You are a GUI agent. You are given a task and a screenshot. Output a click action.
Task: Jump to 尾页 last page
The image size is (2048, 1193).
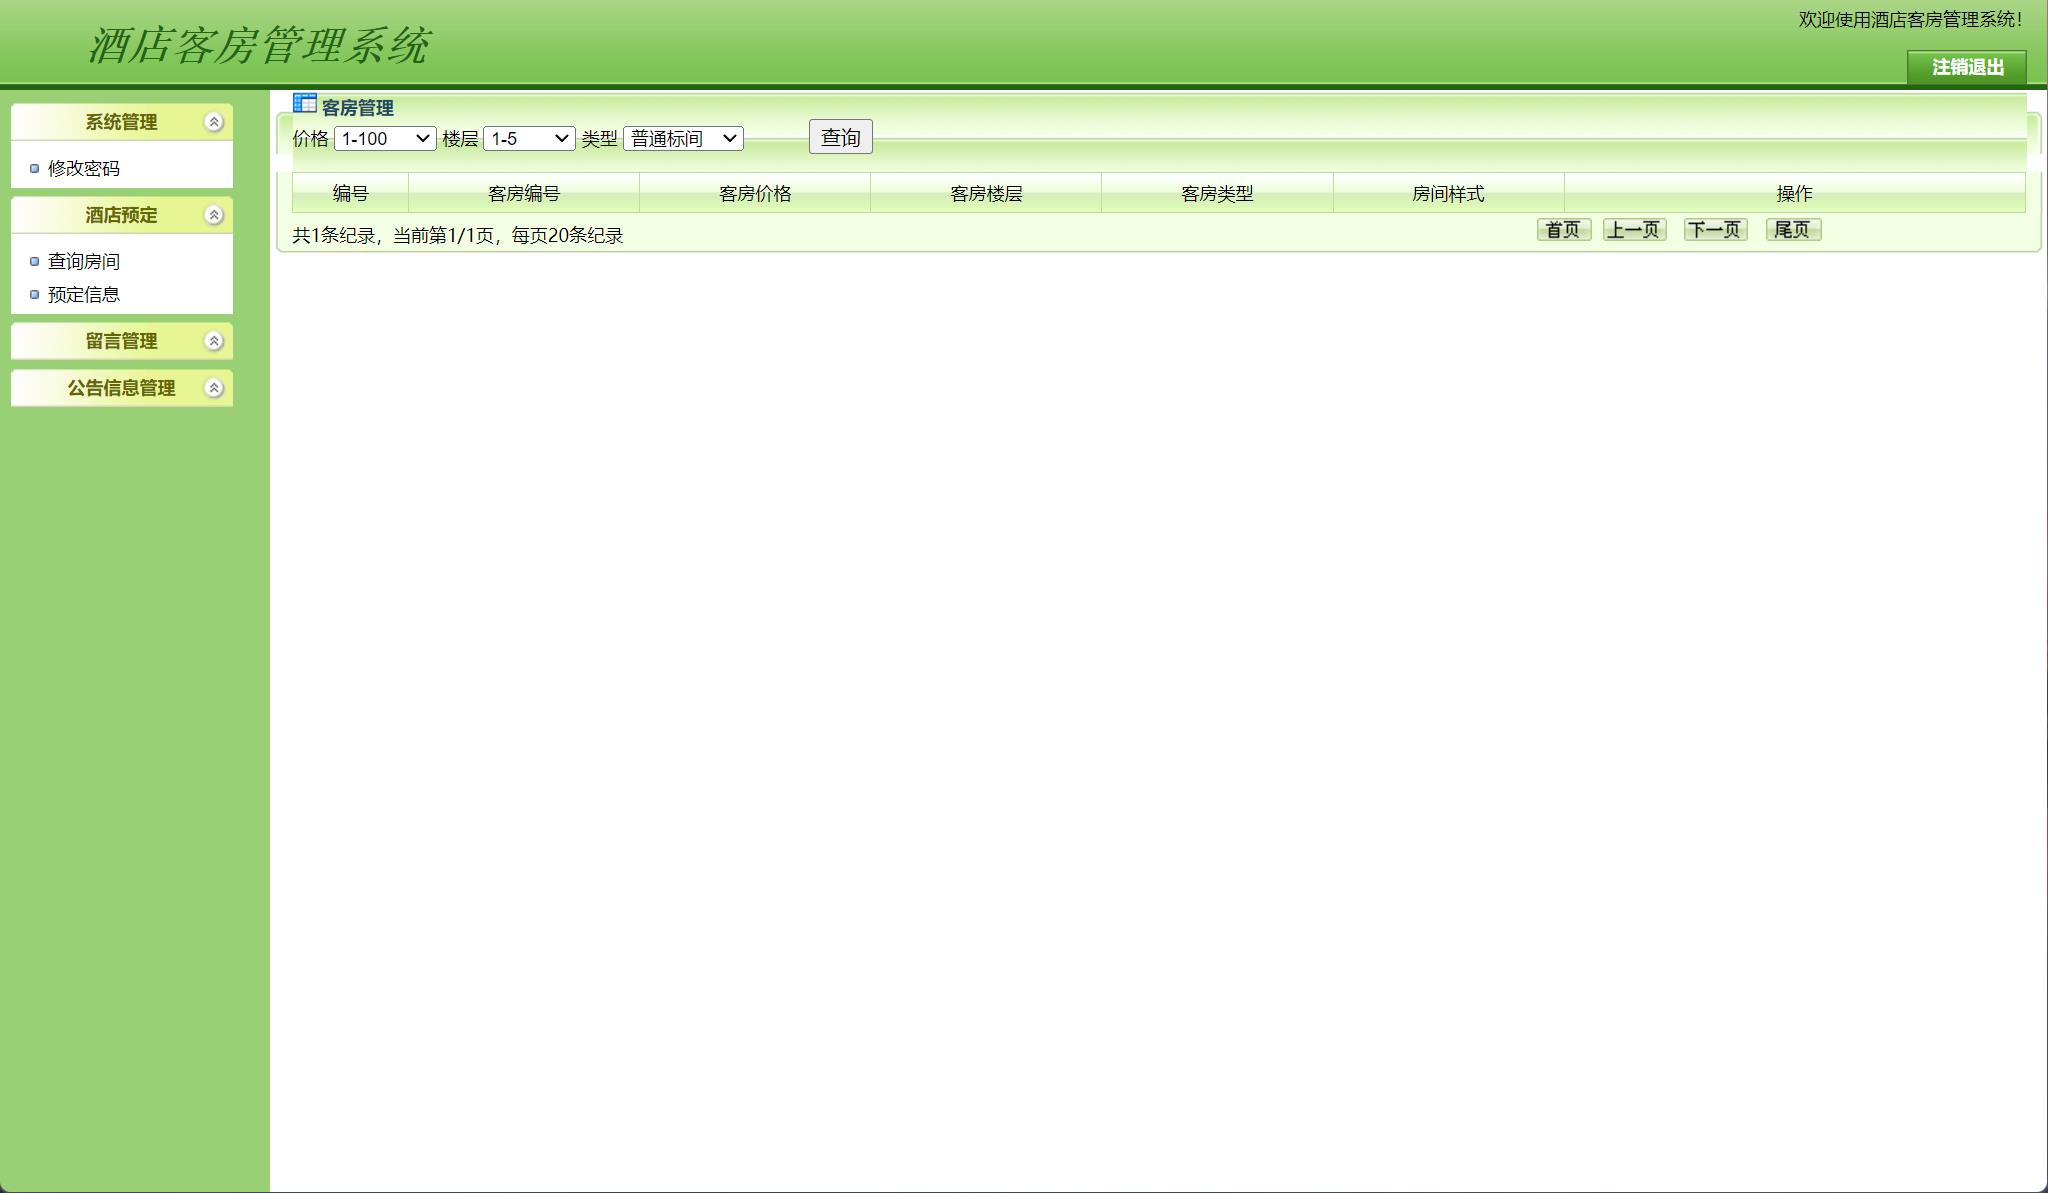pos(1793,230)
